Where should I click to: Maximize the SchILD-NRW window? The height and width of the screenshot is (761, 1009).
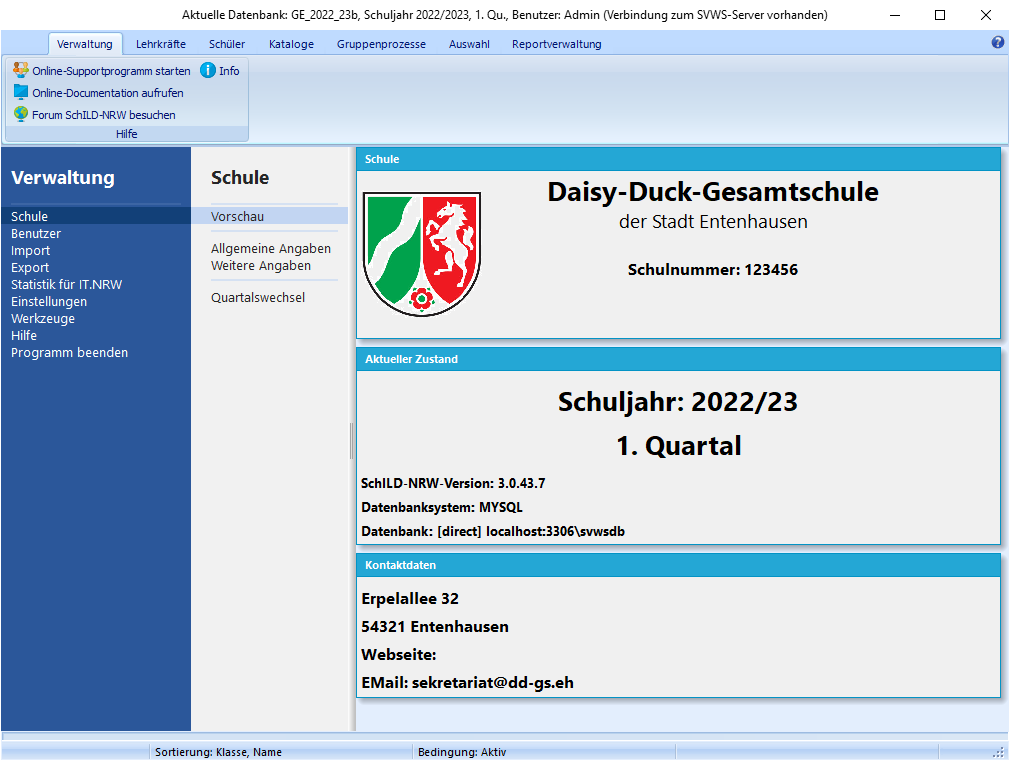tap(940, 15)
